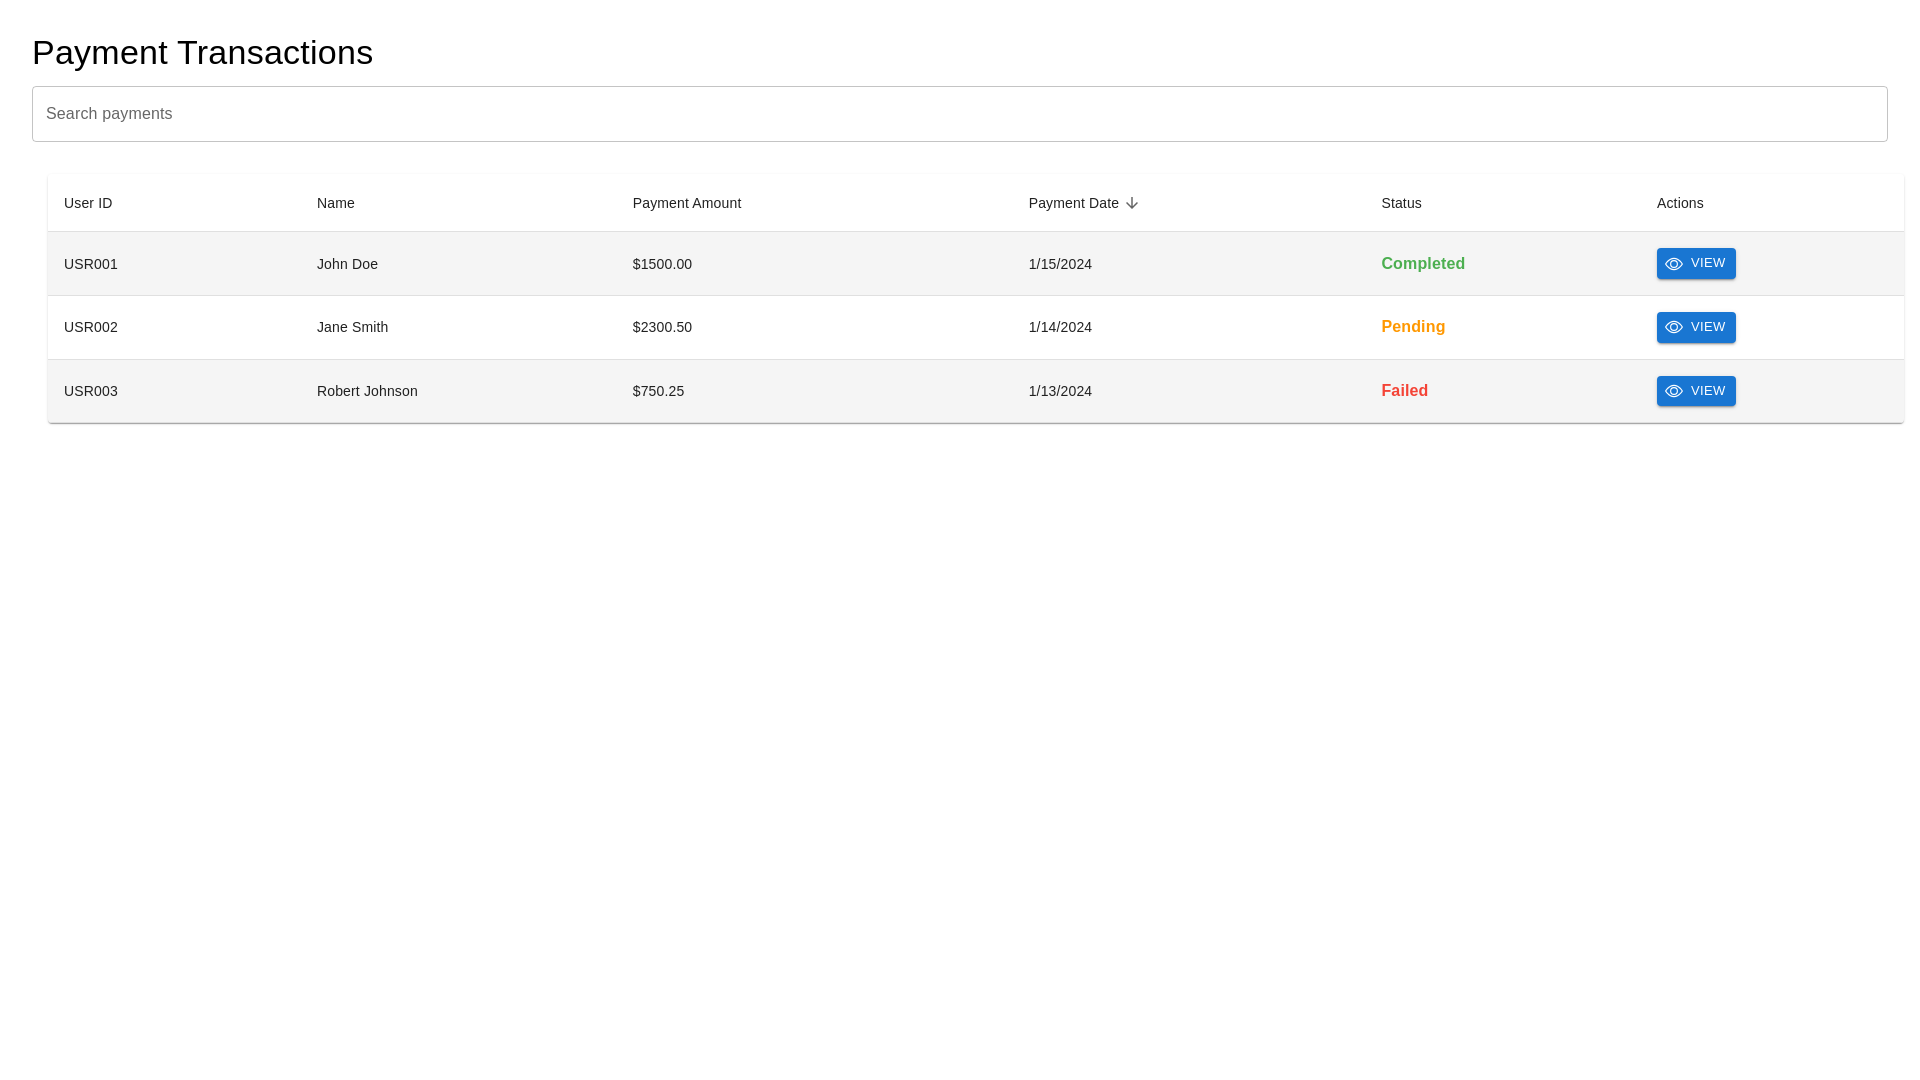Click VIEW for the Failed transaction

point(1695,391)
